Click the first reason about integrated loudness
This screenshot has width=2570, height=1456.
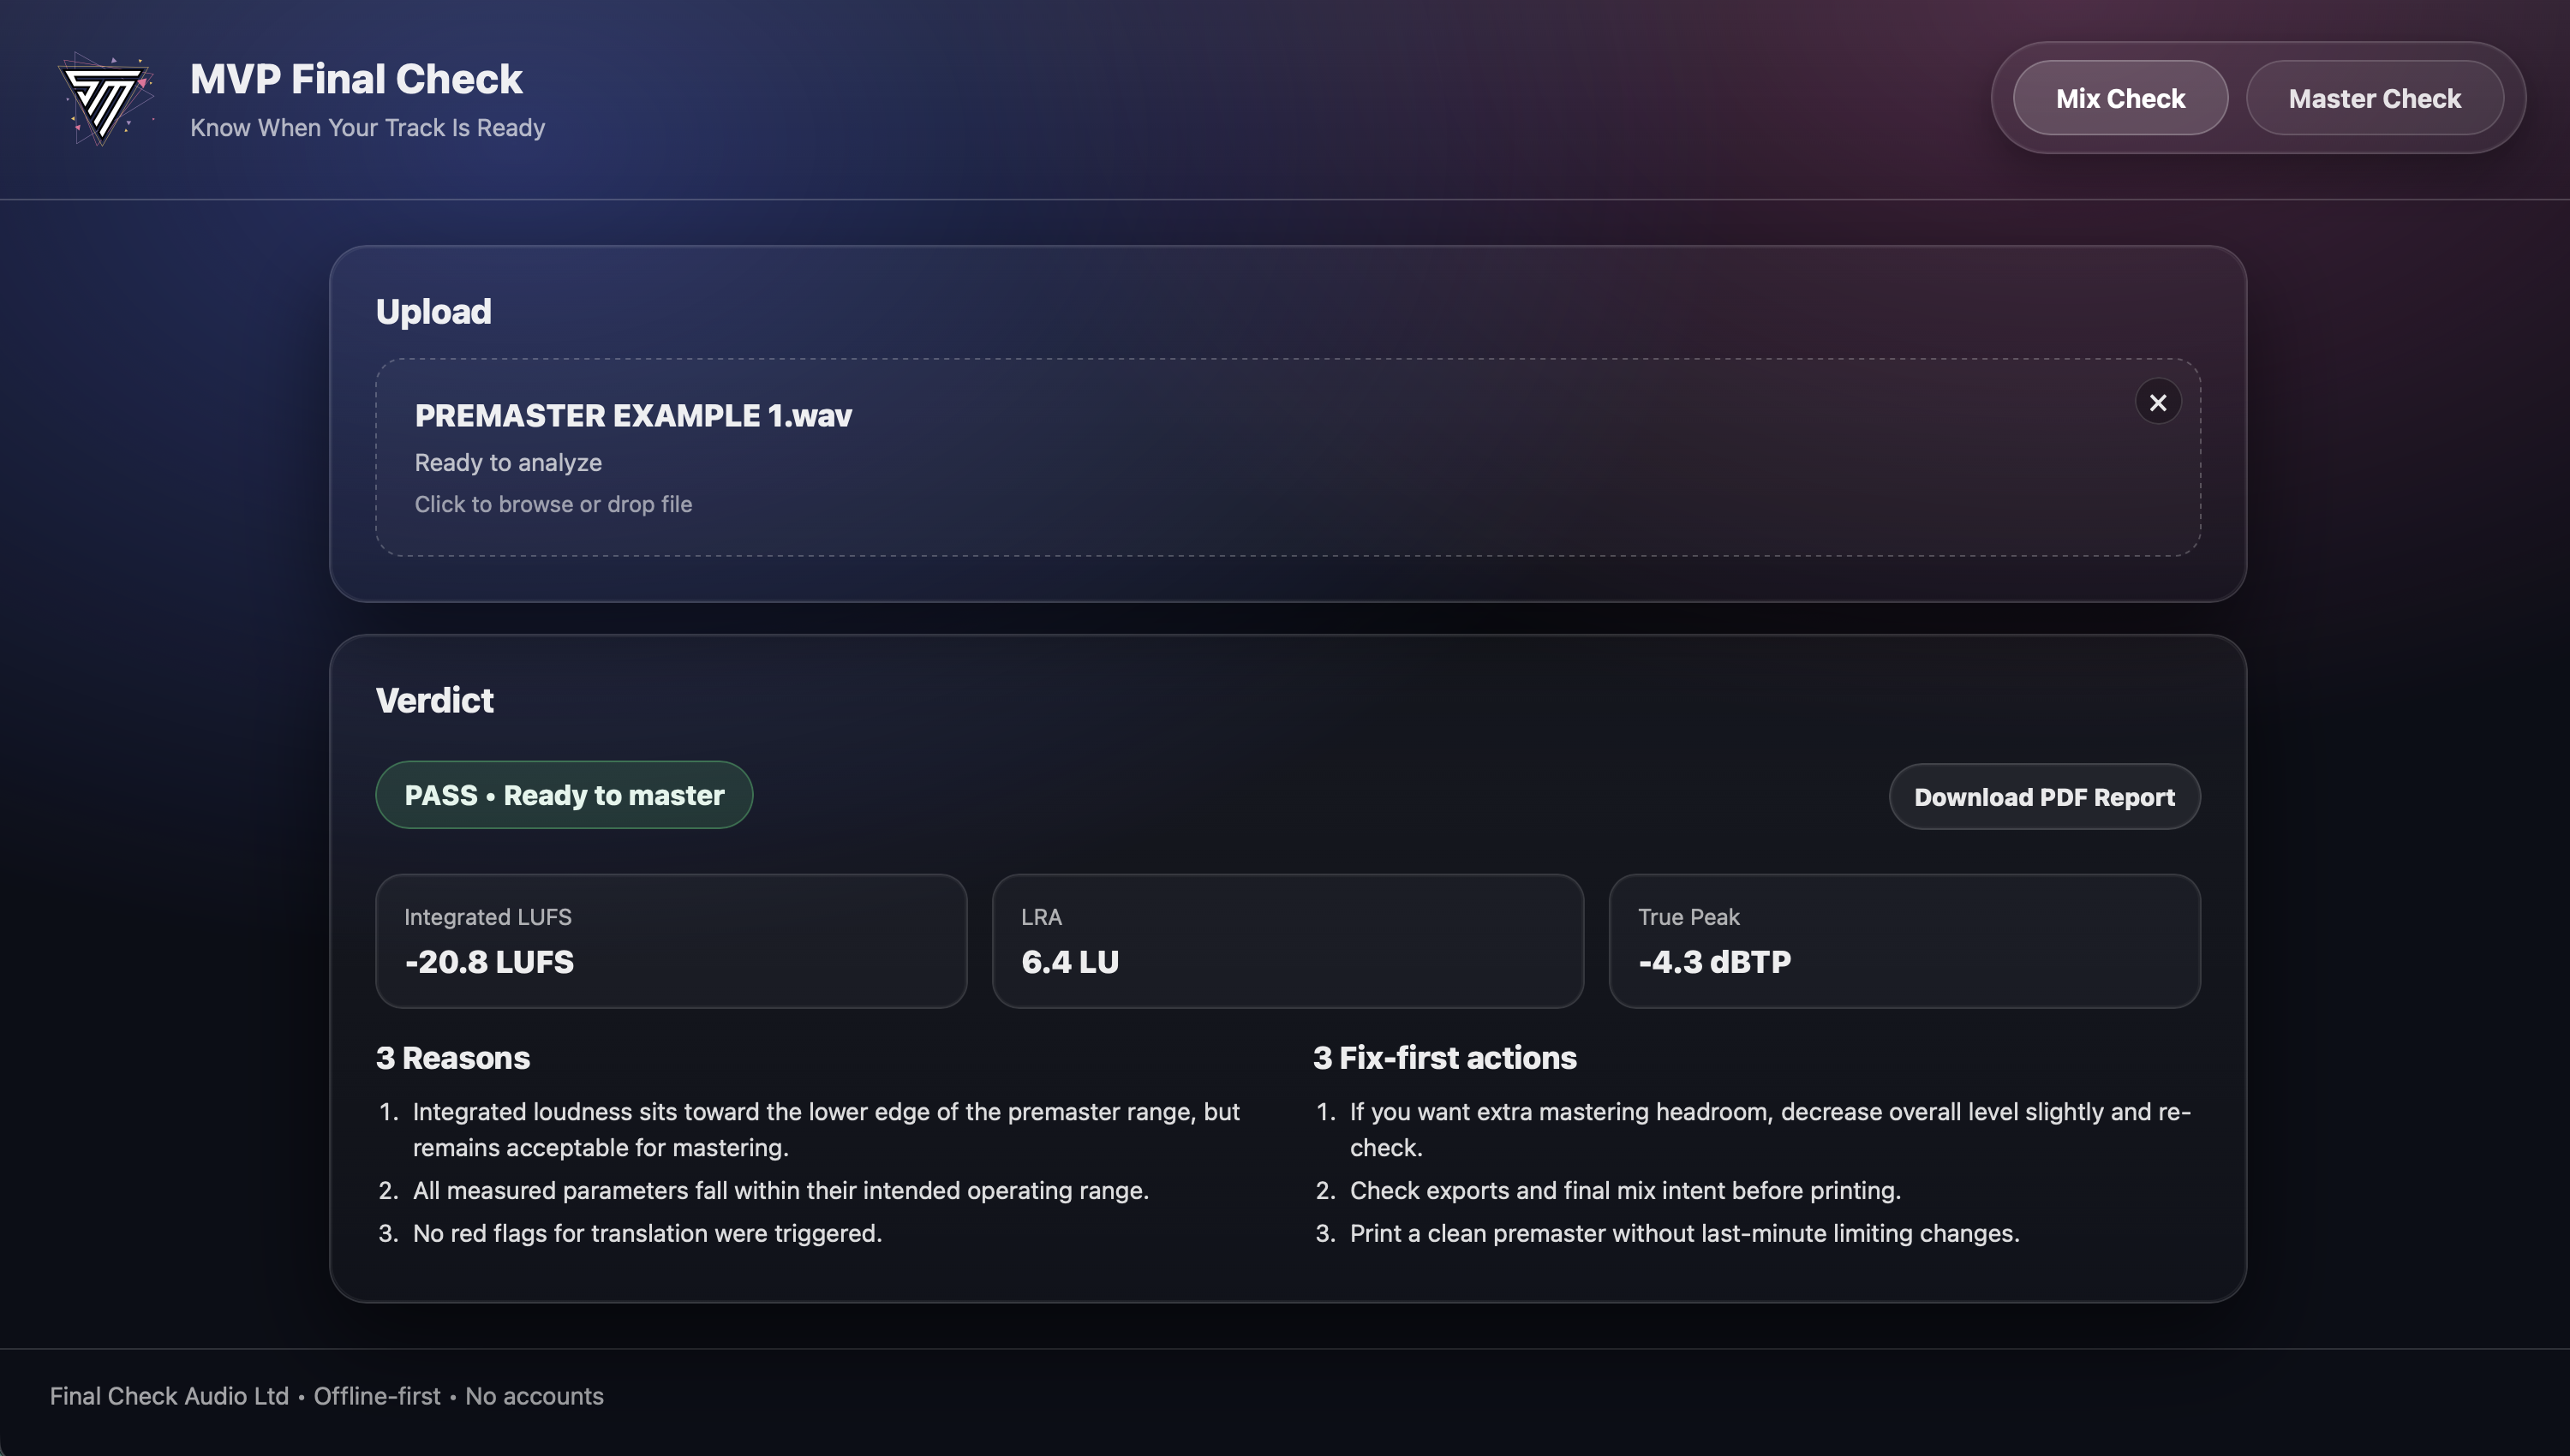(x=825, y=1129)
